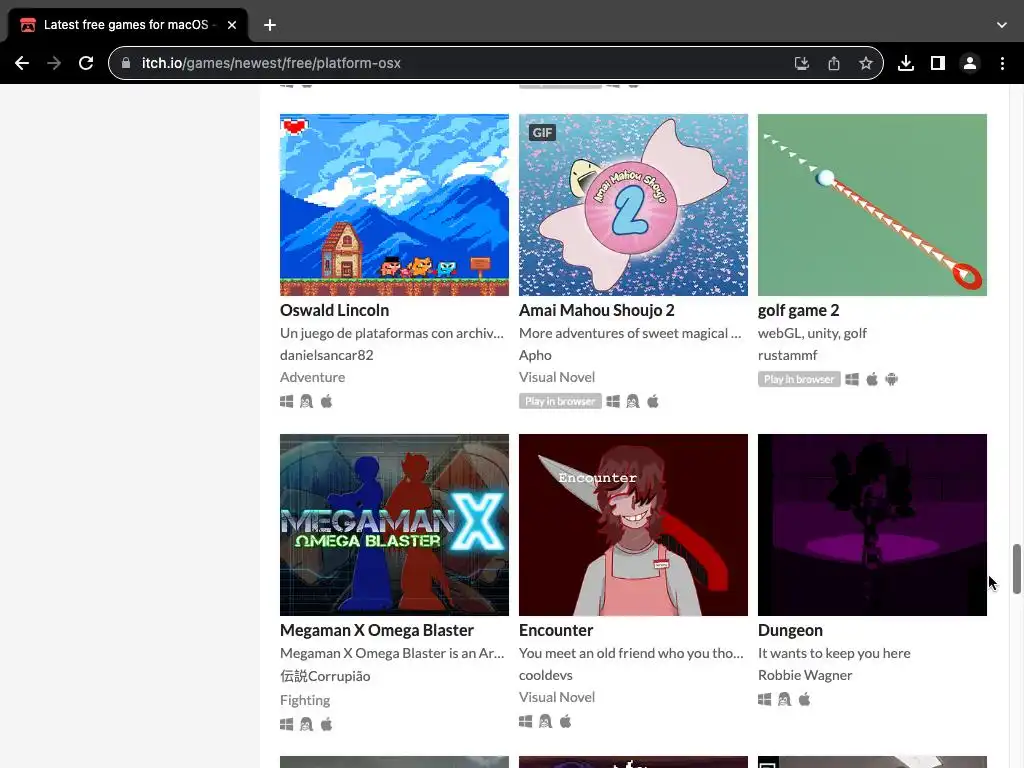Screen dimensions: 1024x768
Task: Click the browser forward arrow
Action: click(54, 63)
